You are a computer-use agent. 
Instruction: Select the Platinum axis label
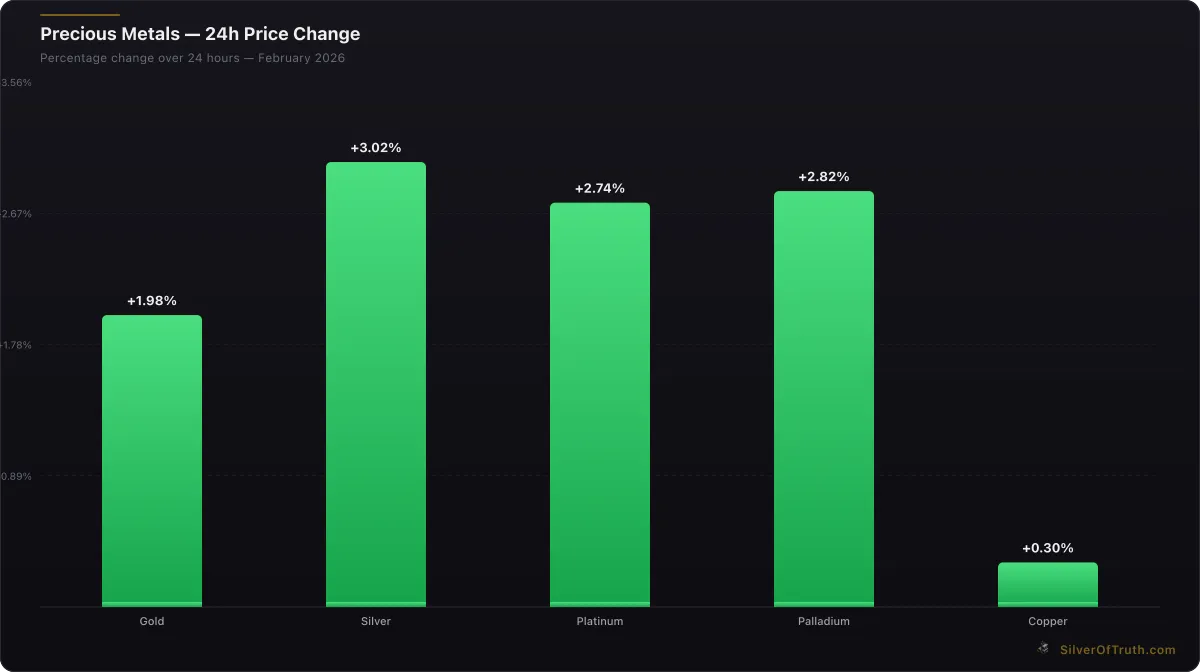600,621
